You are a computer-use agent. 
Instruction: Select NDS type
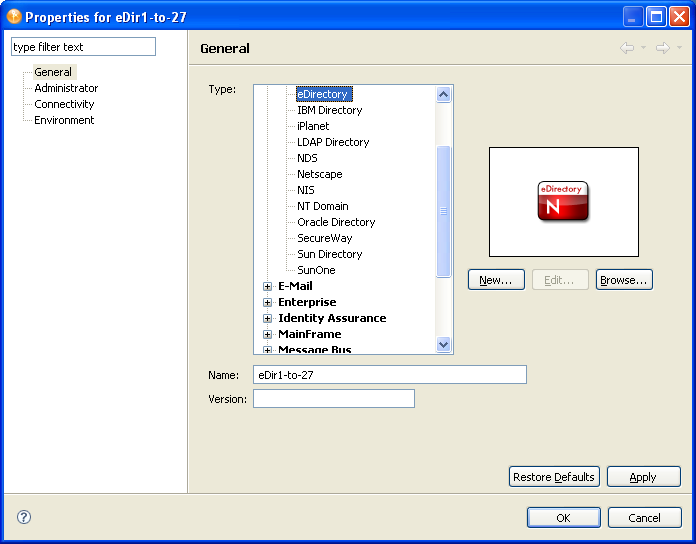click(307, 158)
